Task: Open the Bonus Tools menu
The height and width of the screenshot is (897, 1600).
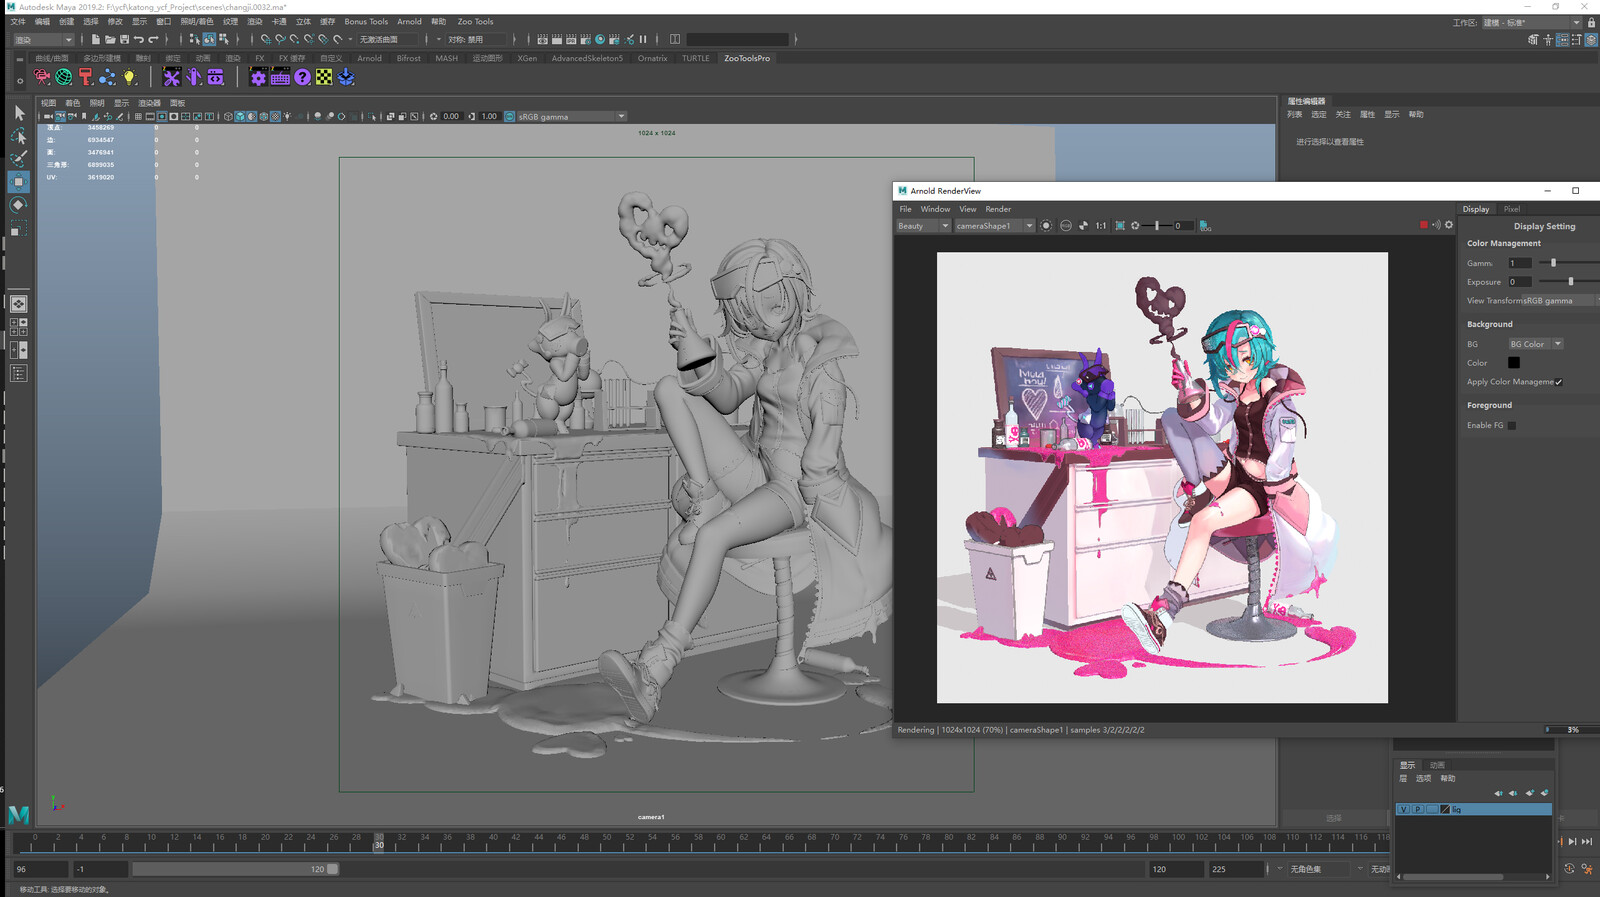Action: click(x=366, y=21)
